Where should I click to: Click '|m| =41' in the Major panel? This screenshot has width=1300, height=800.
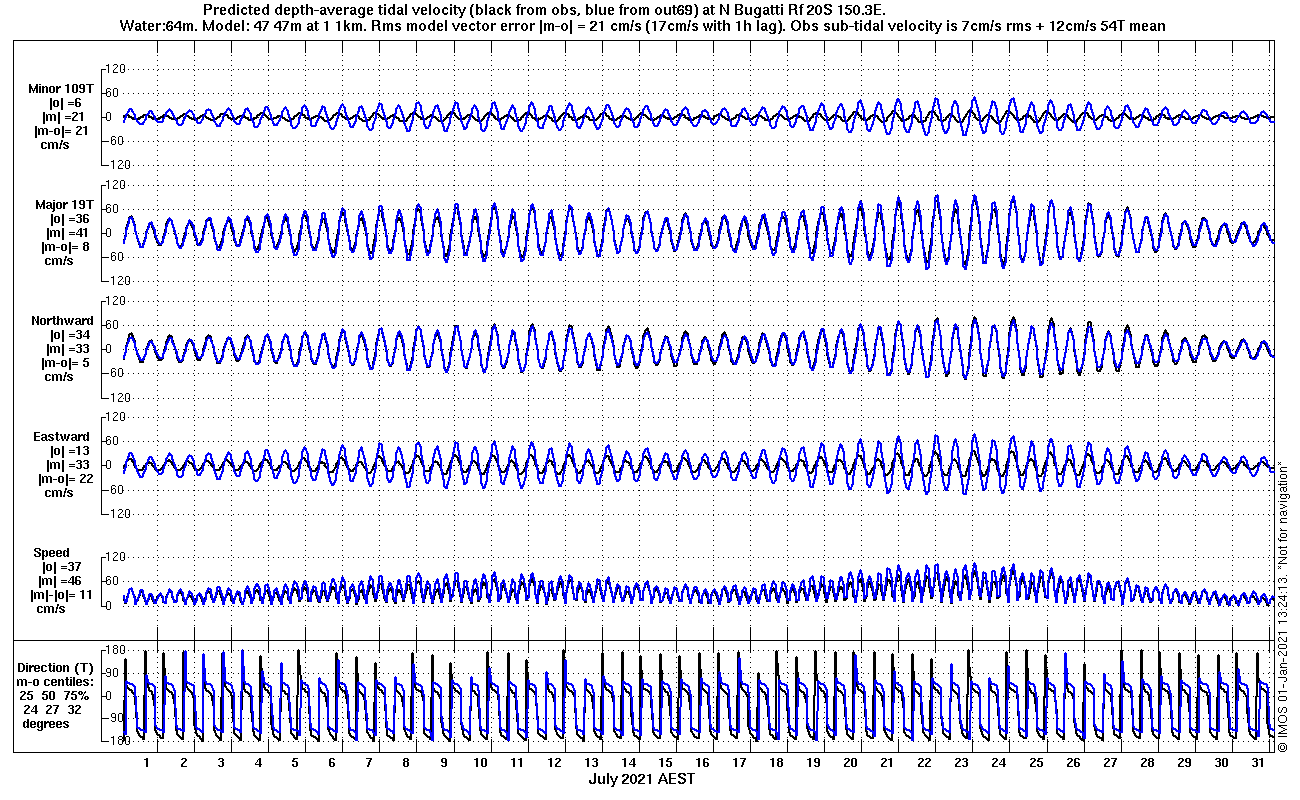point(66,233)
